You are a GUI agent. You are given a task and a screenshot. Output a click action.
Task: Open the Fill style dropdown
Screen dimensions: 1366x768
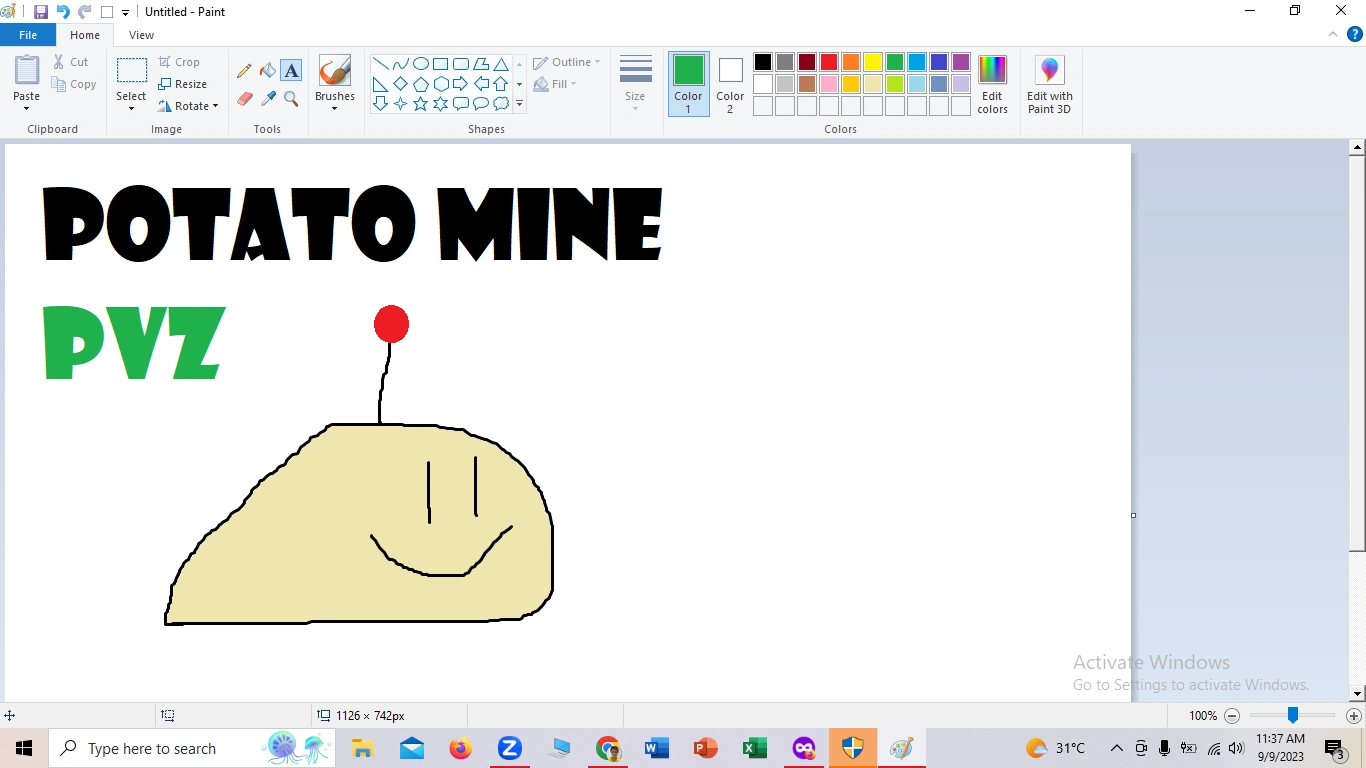(x=555, y=84)
